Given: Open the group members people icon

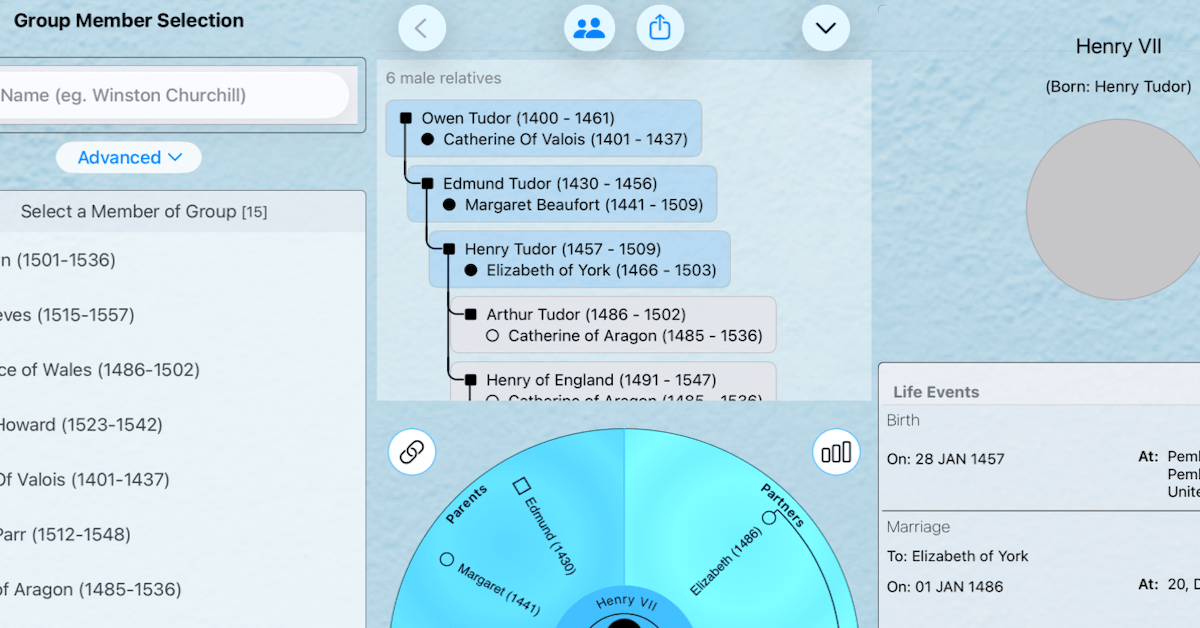Looking at the screenshot, I should pos(589,28).
